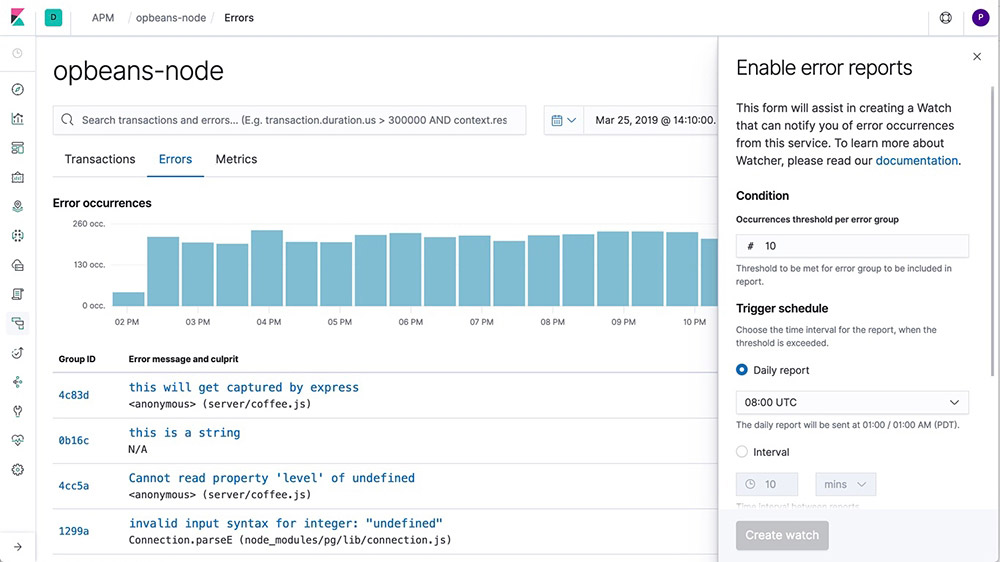Click the Errors breadcrumb

[239, 18]
